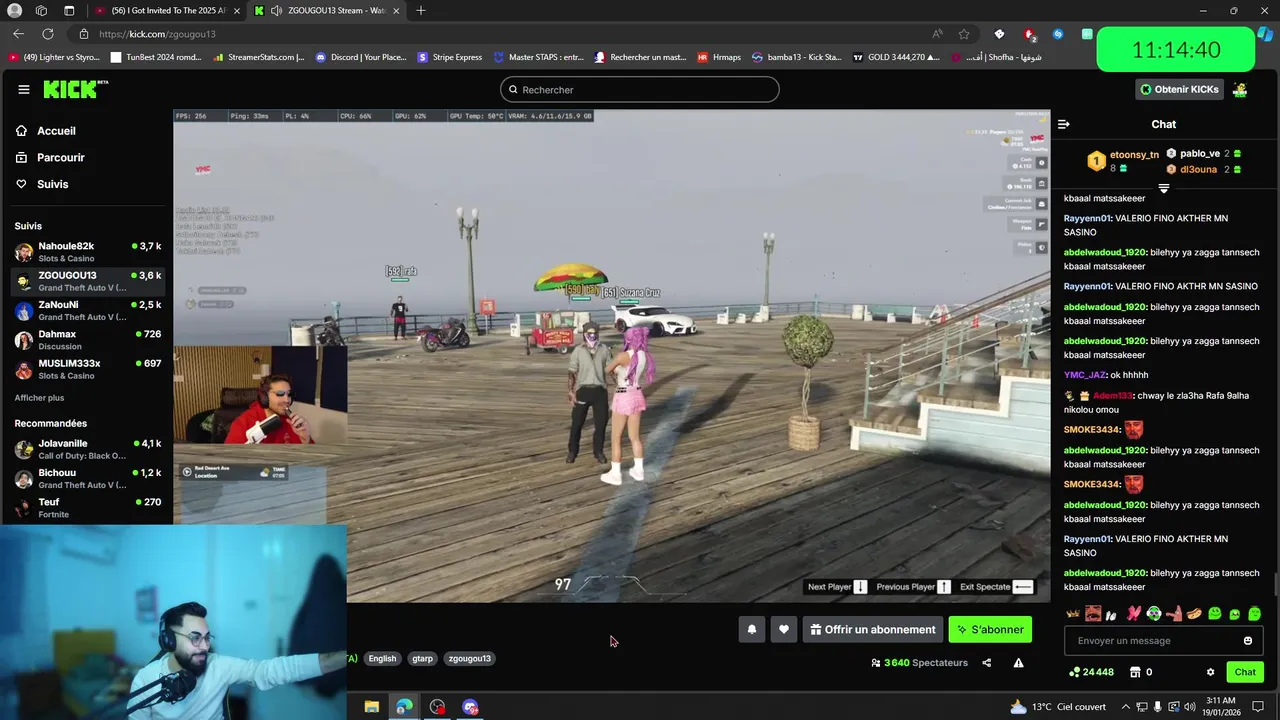Open recommended channel Teuf
Screen dimensions: 1280x720
[x=88, y=507]
